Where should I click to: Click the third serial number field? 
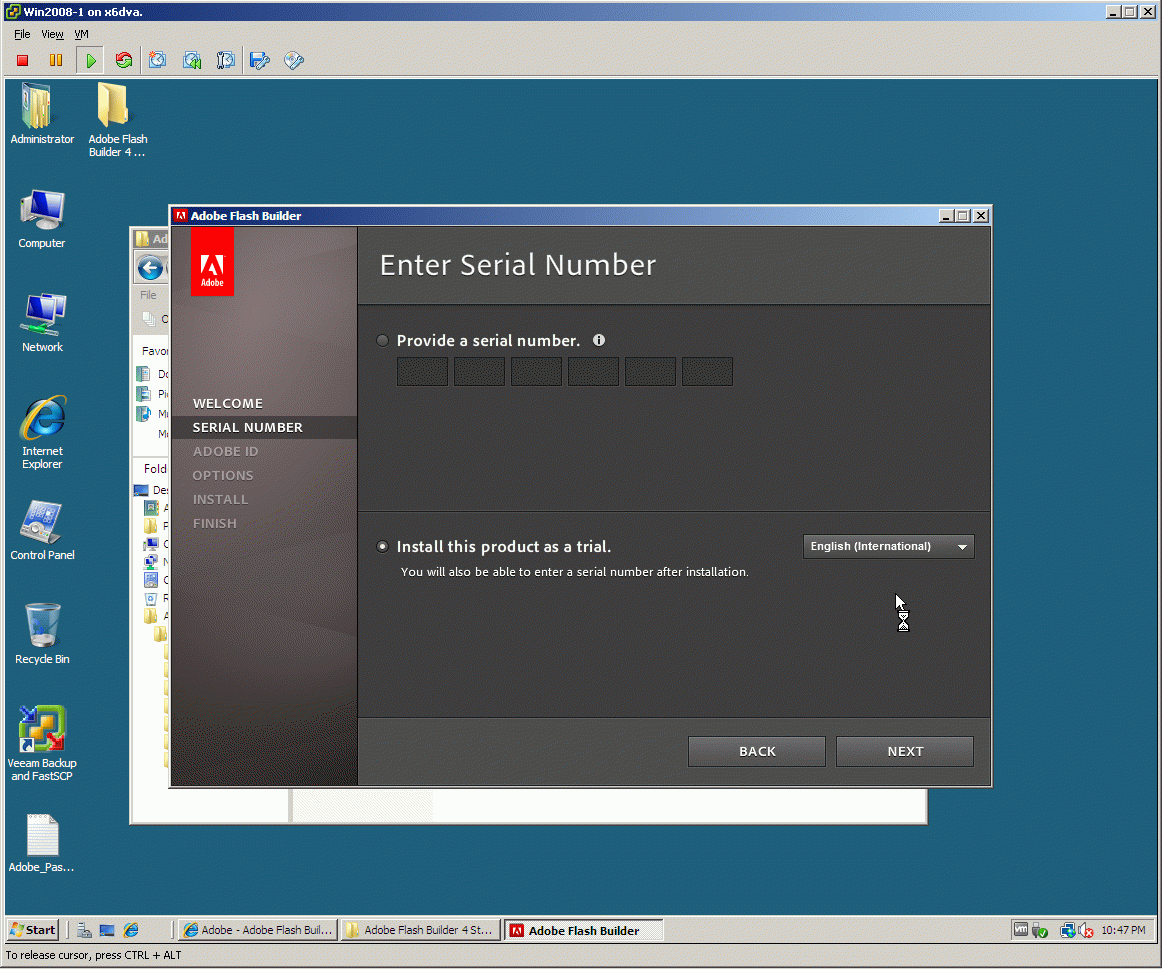click(537, 372)
